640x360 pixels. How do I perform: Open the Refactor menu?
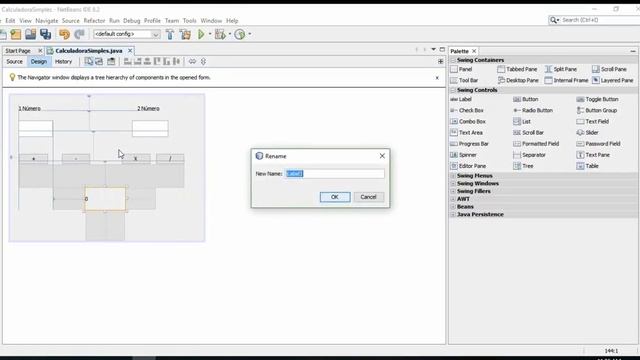(x=94, y=21)
